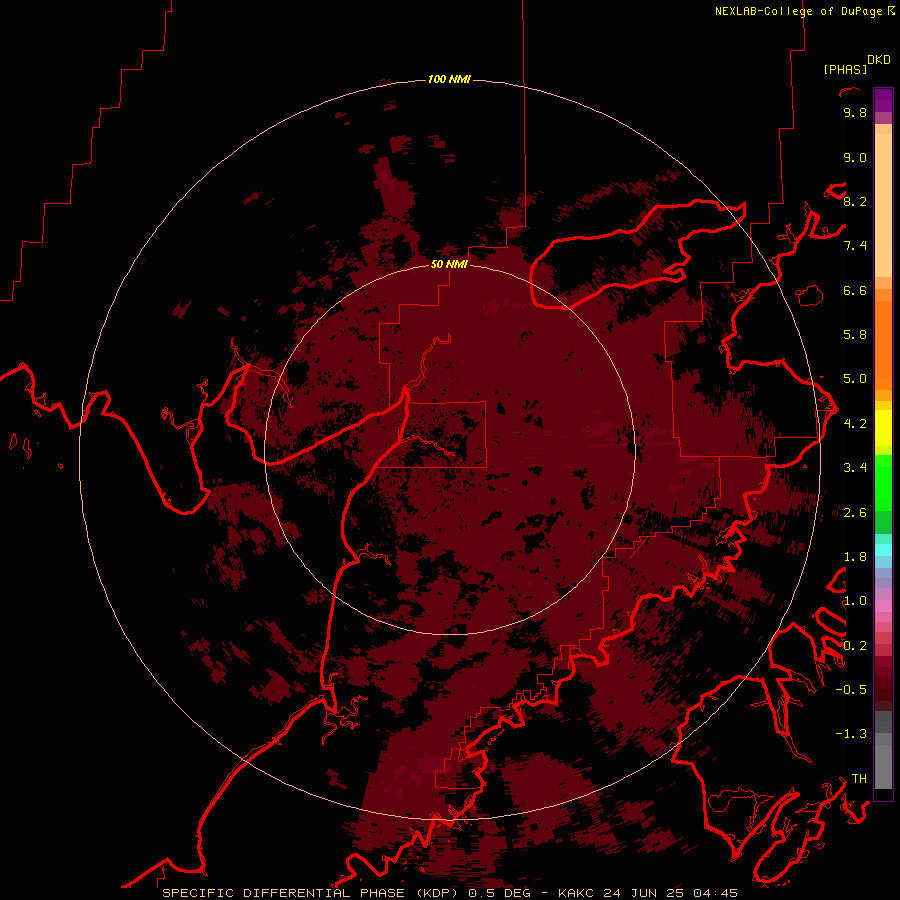
Task: Select the -0.5 value on color scale
Action: [x=851, y=690]
